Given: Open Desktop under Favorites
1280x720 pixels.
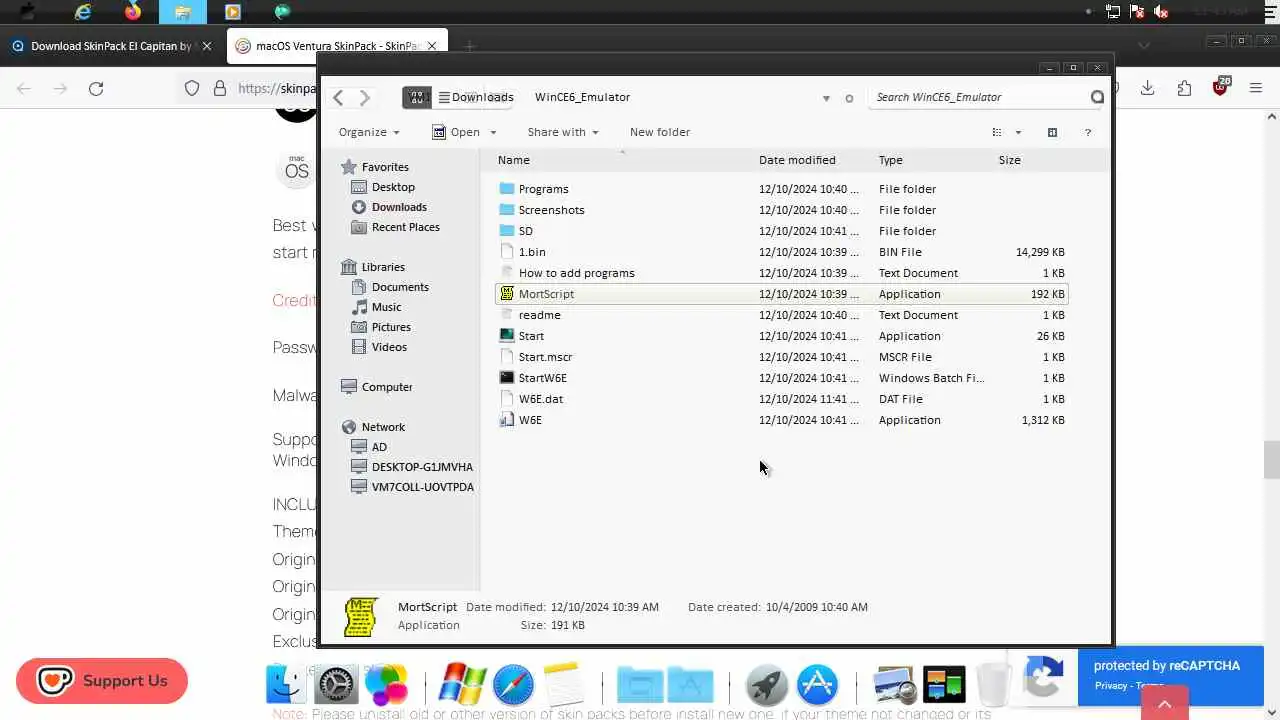Looking at the screenshot, I should point(393,187).
